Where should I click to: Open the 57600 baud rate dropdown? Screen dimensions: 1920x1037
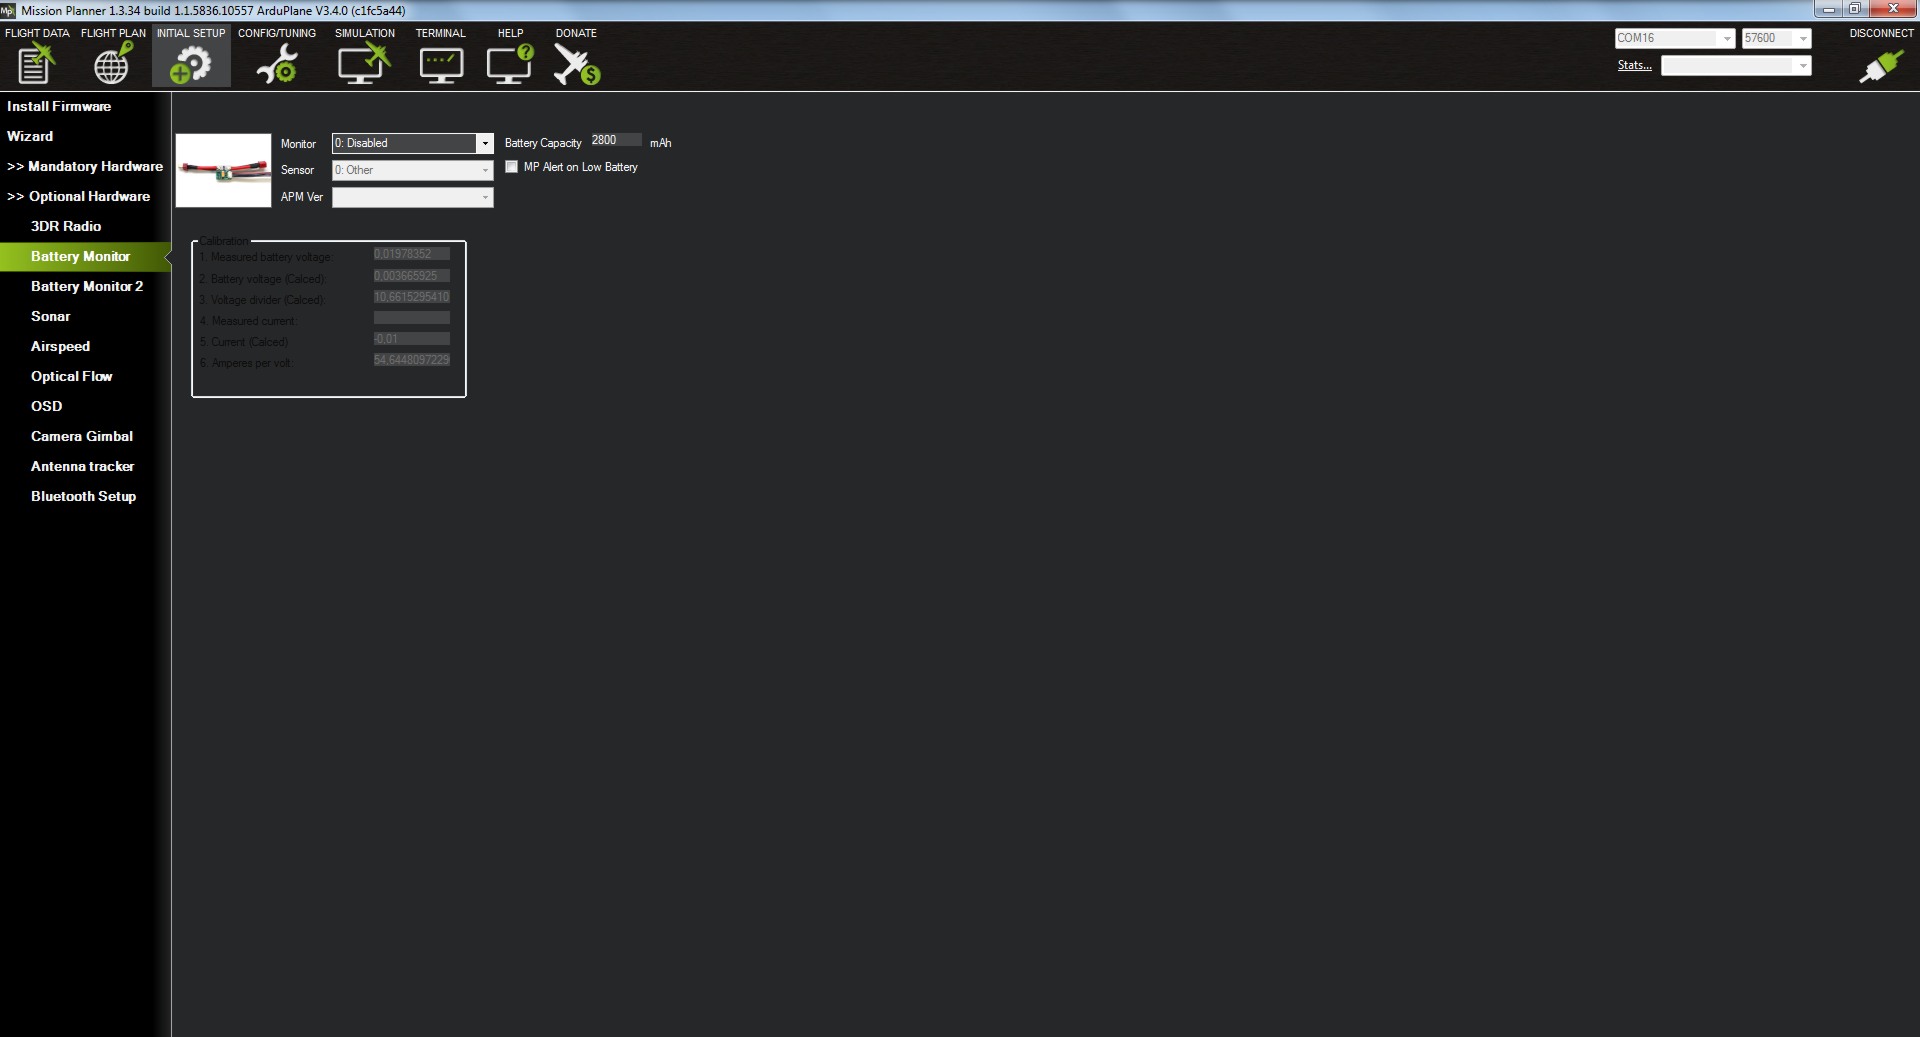click(x=1802, y=39)
